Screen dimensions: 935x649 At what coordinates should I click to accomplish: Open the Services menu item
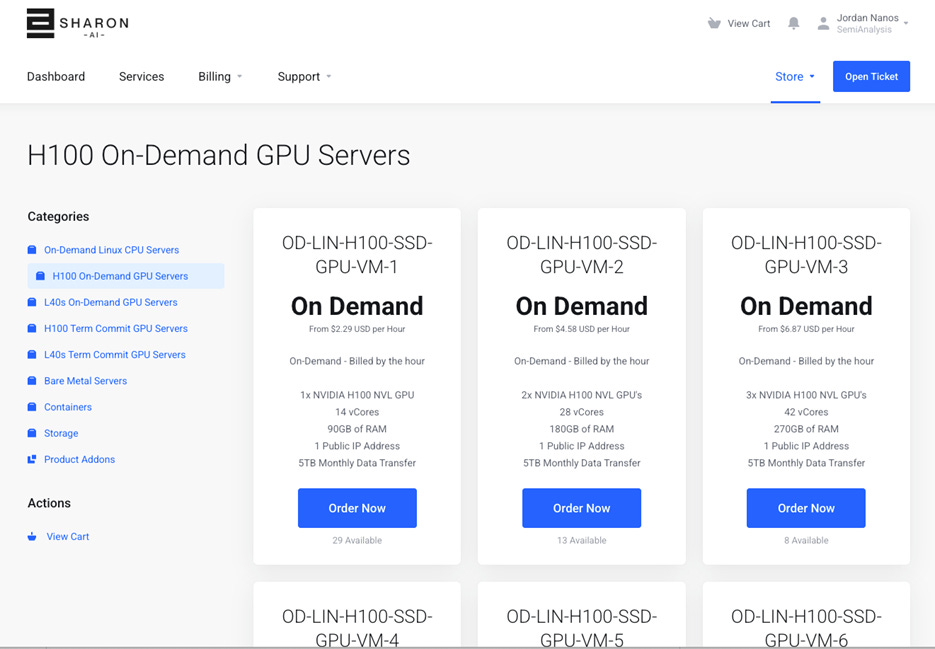[141, 76]
